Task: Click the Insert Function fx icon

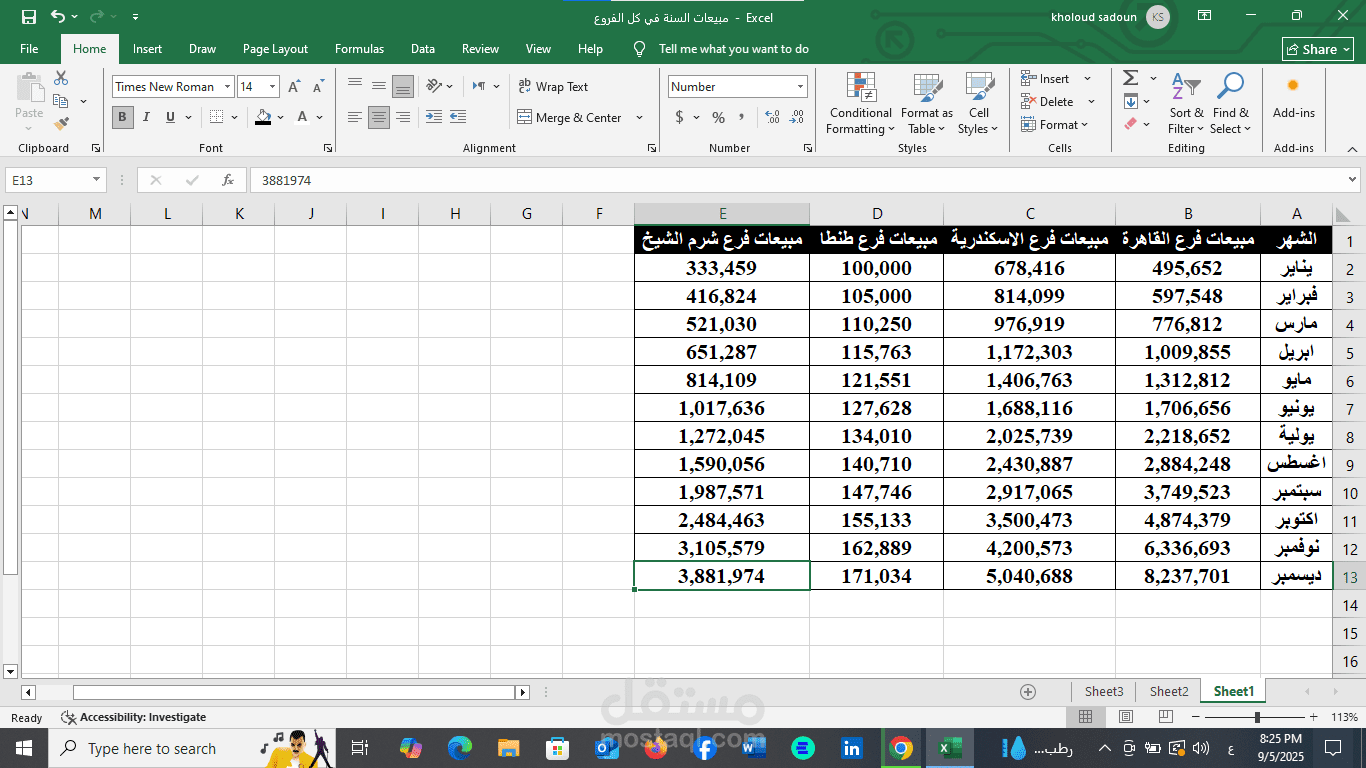Action: point(228,180)
